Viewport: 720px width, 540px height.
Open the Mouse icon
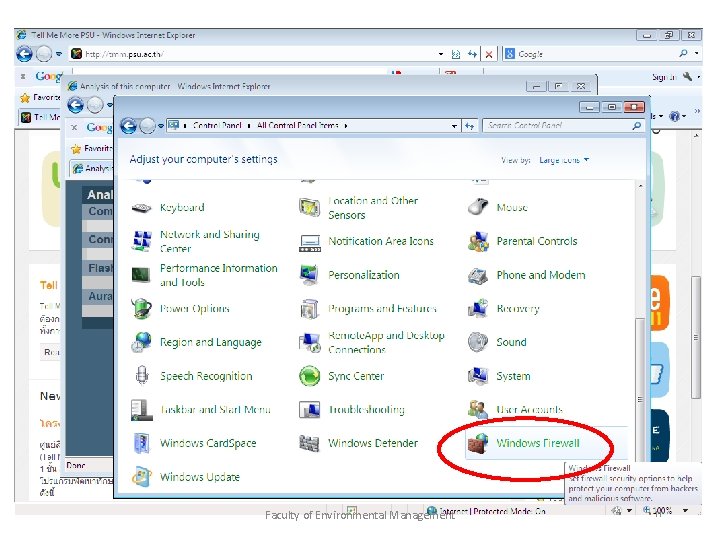(478, 208)
